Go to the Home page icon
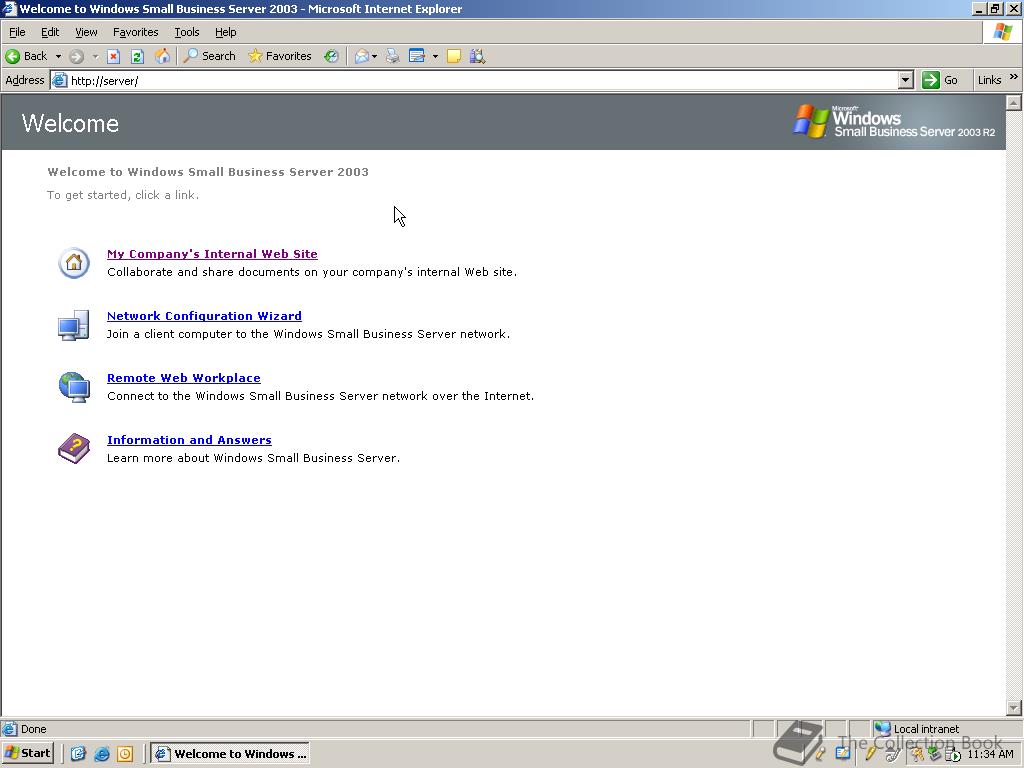This screenshot has width=1024, height=768. pyautogui.click(x=162, y=56)
